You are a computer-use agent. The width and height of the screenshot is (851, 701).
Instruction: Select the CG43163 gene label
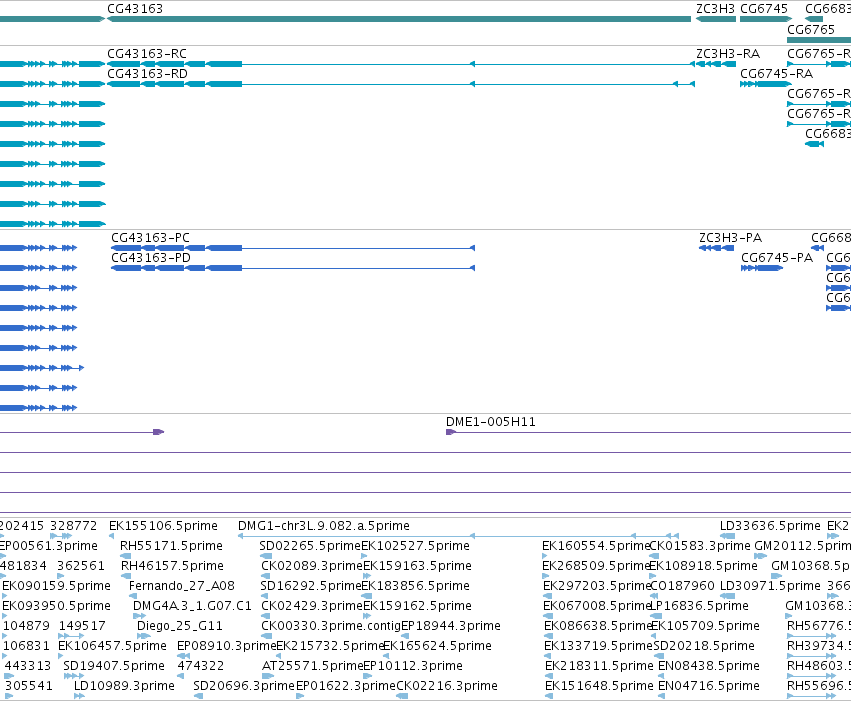tap(135, 9)
